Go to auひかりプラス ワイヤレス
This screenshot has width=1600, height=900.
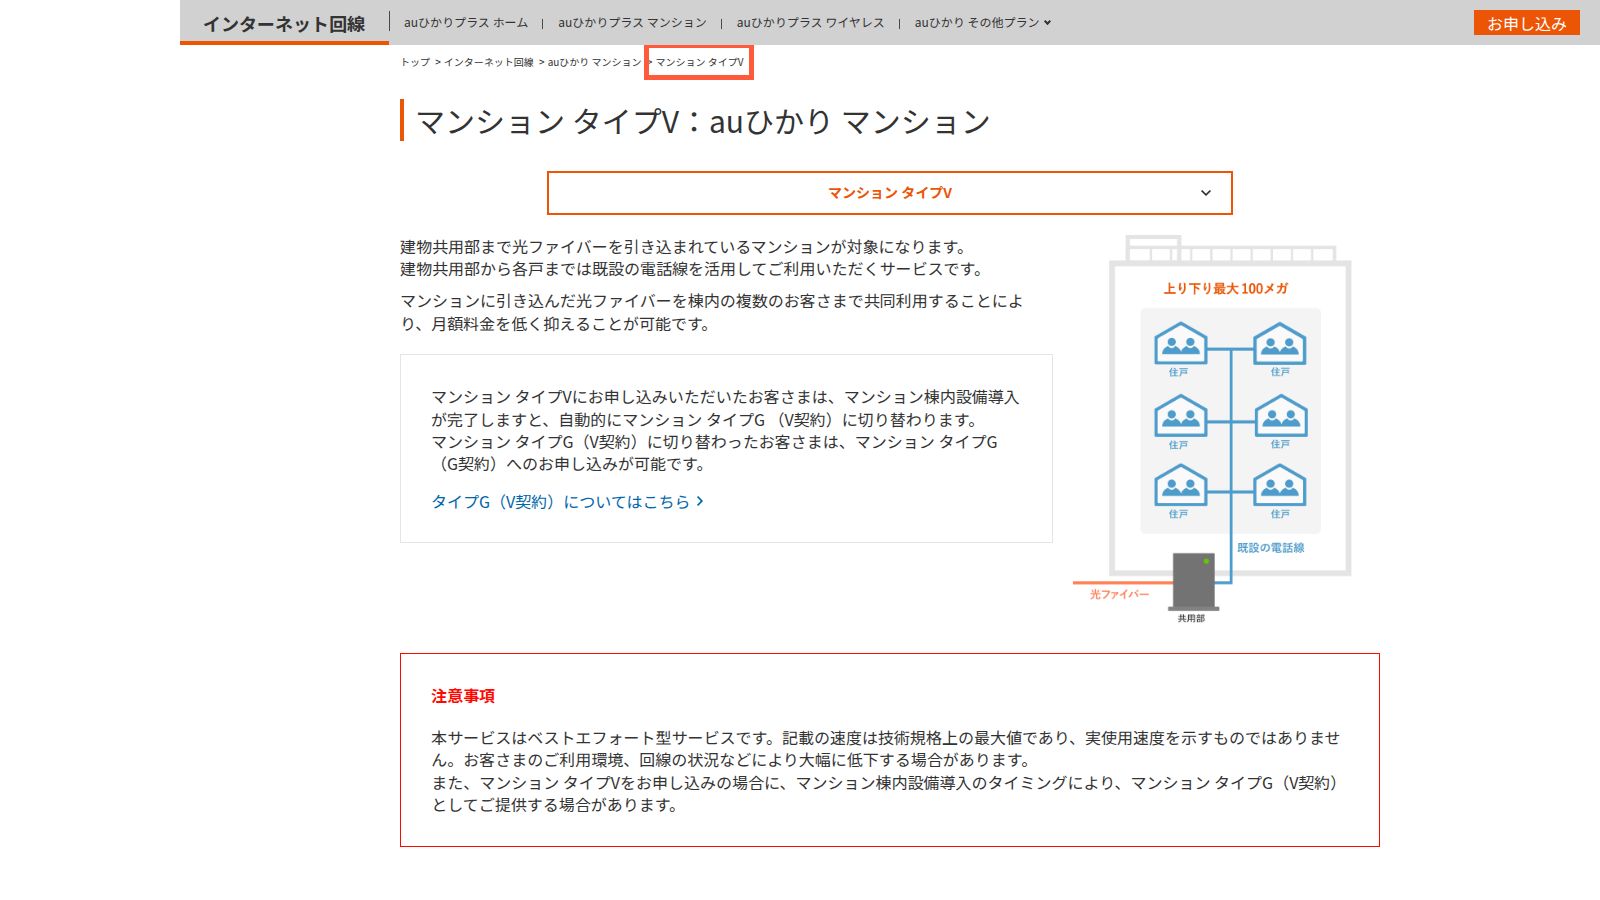(x=810, y=22)
